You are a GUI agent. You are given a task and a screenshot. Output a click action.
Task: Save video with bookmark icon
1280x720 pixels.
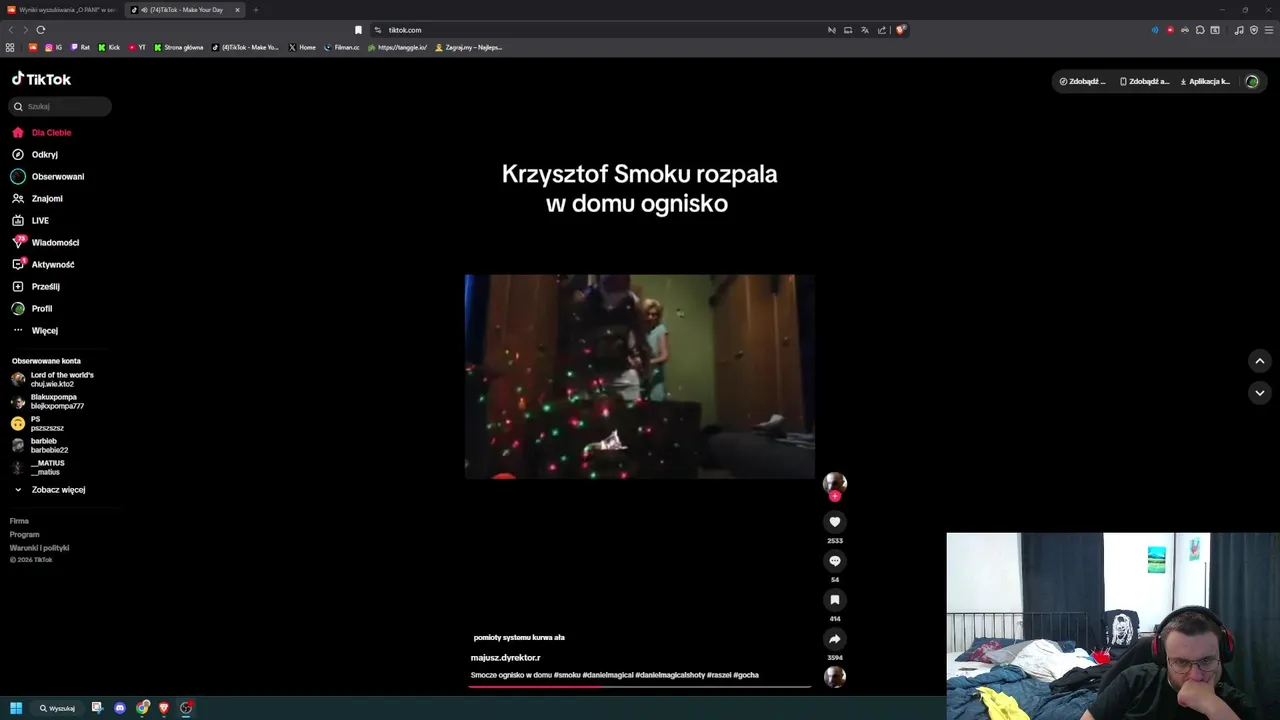tap(834, 599)
